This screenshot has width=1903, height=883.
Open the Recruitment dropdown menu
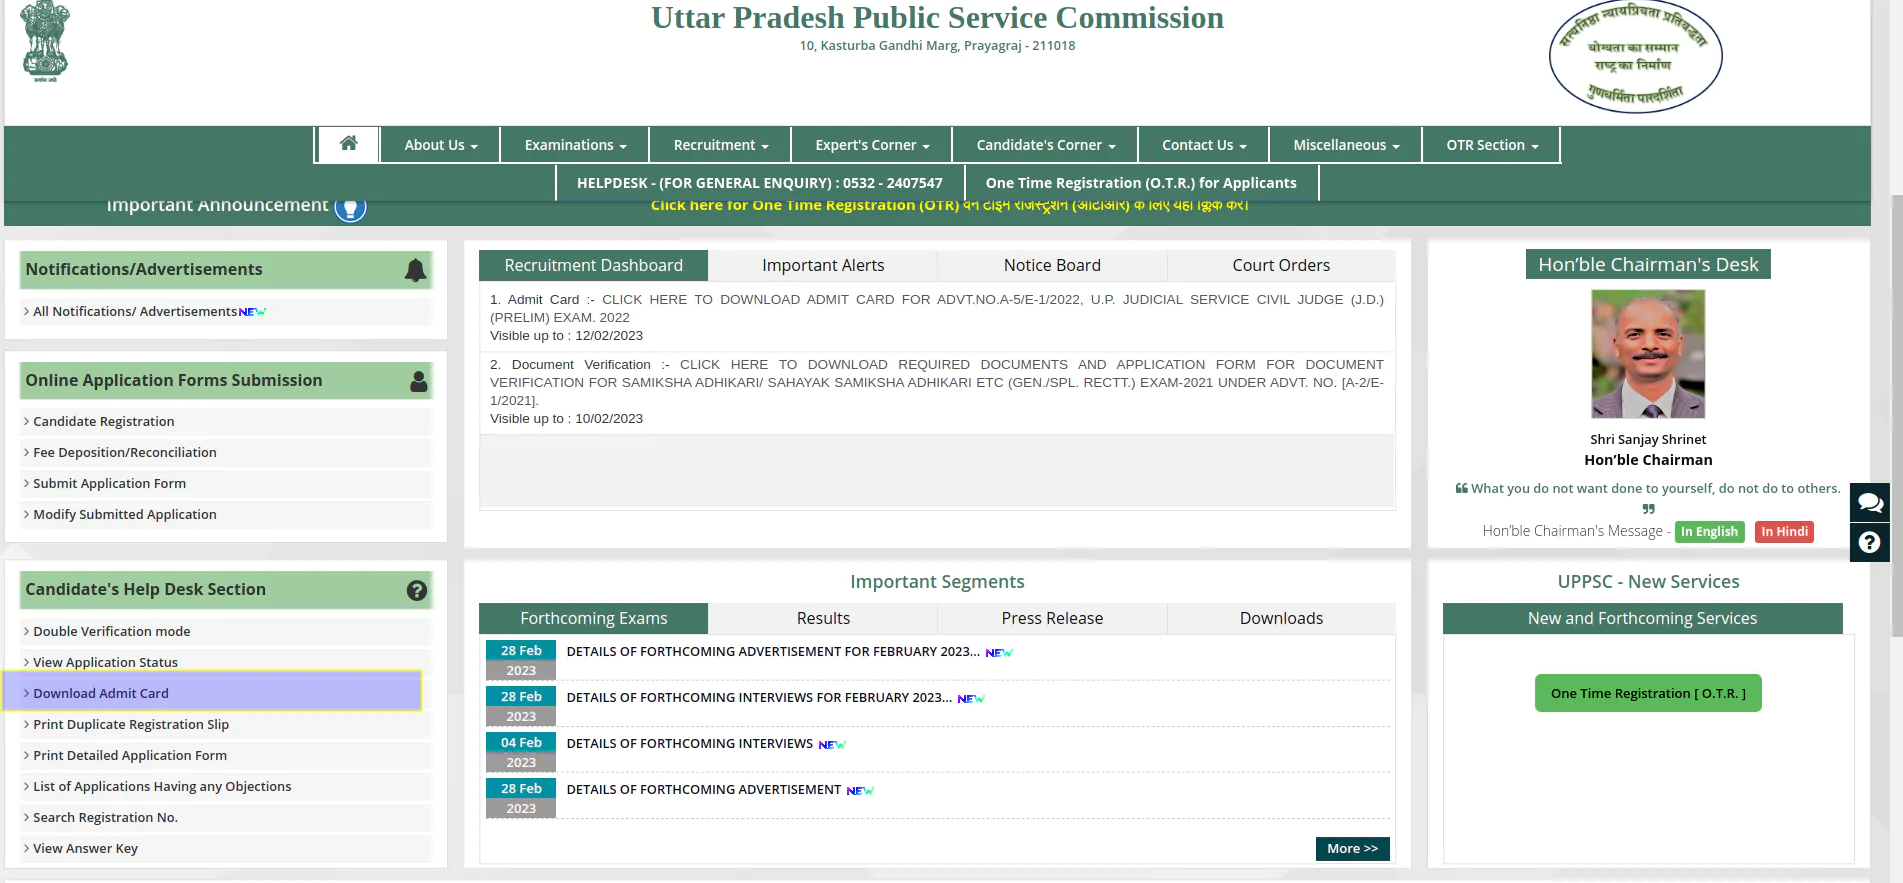720,145
